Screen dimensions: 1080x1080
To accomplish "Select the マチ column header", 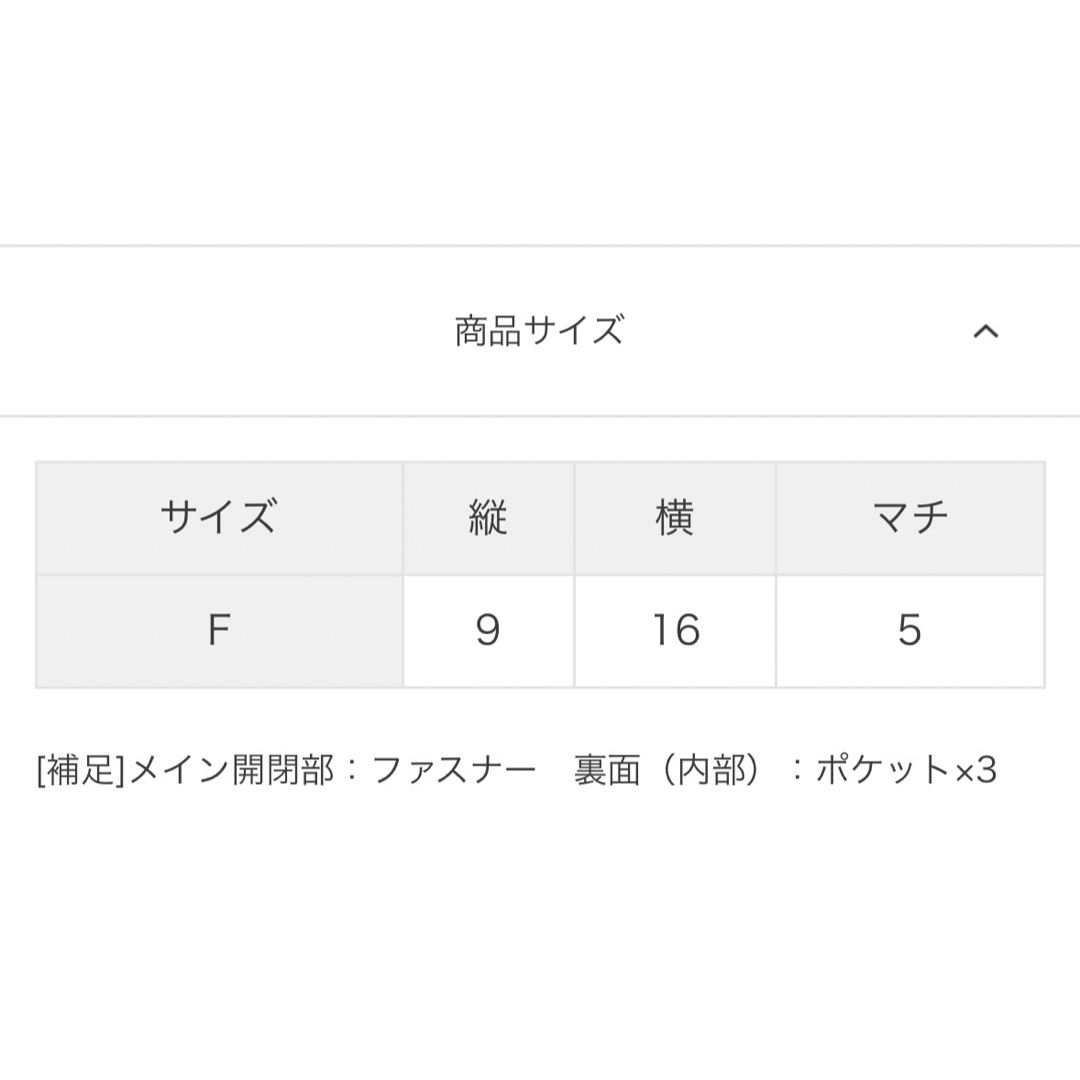I will tap(910, 518).
